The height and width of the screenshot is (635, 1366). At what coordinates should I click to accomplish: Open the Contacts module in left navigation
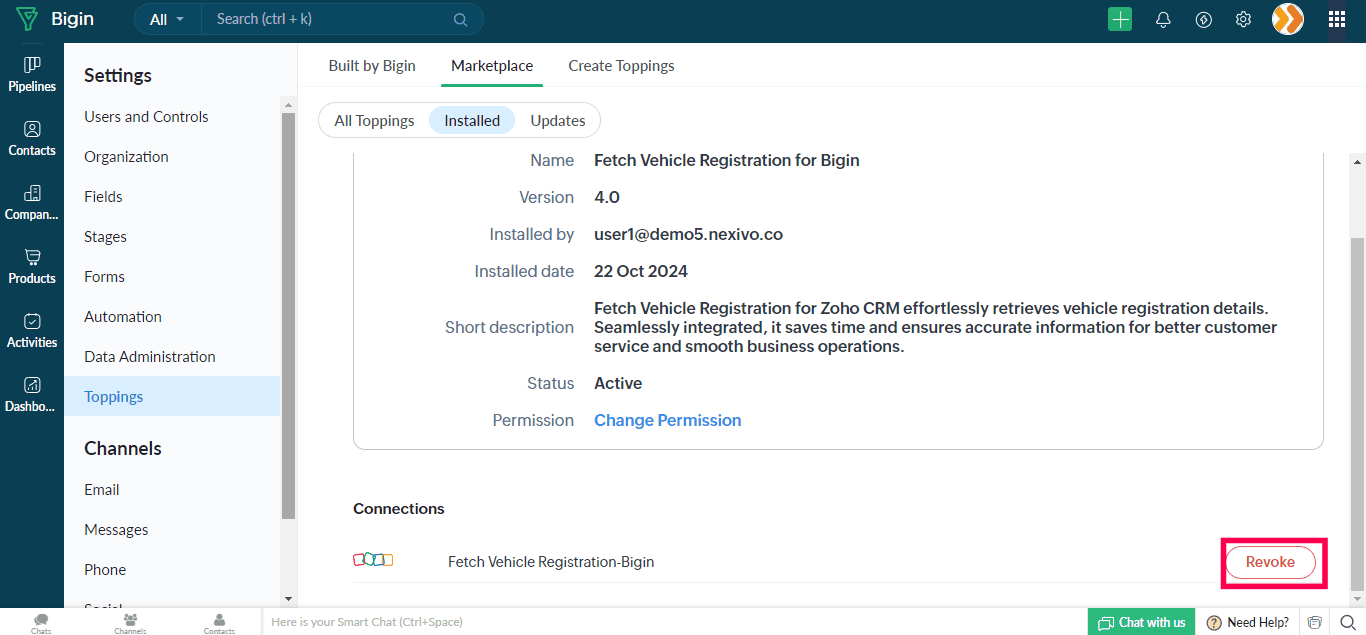tap(32, 138)
